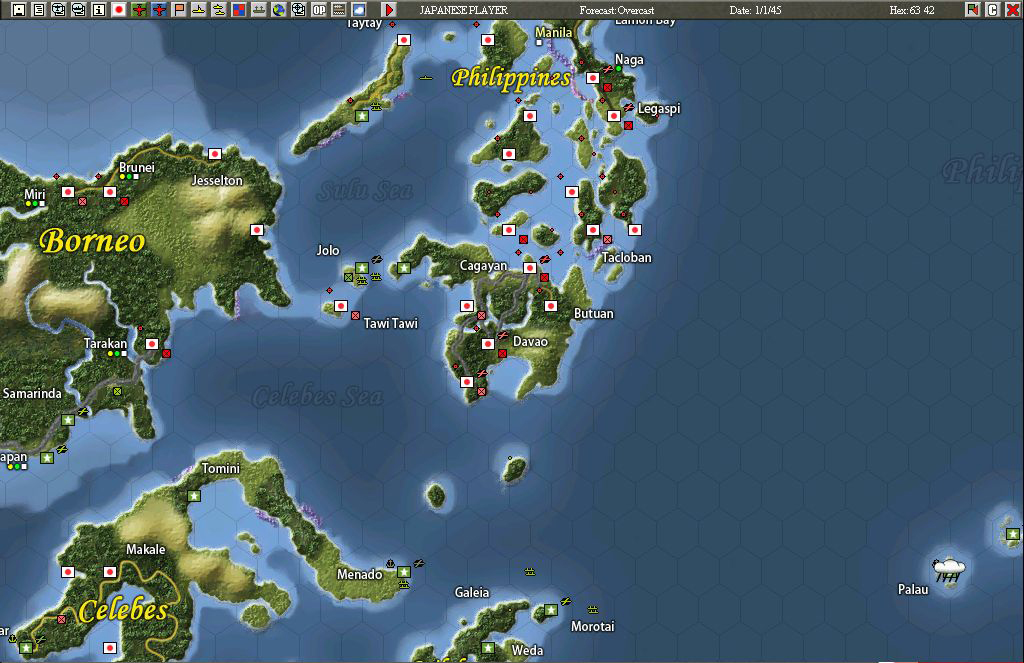Click the 'Tacloban' city label
The height and width of the screenshot is (663, 1024).
coord(627,257)
